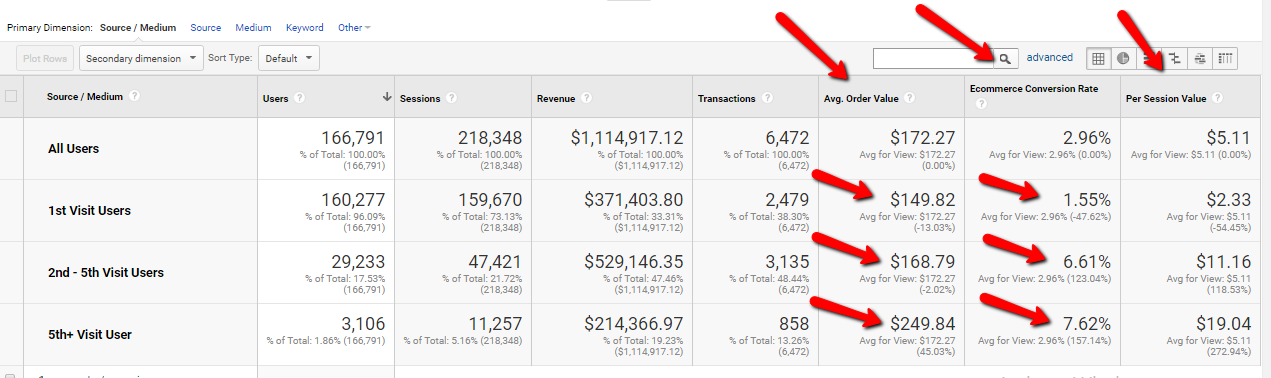This screenshot has width=1271, height=378.
Task: Select the term cloud view icon
Action: [1200, 58]
